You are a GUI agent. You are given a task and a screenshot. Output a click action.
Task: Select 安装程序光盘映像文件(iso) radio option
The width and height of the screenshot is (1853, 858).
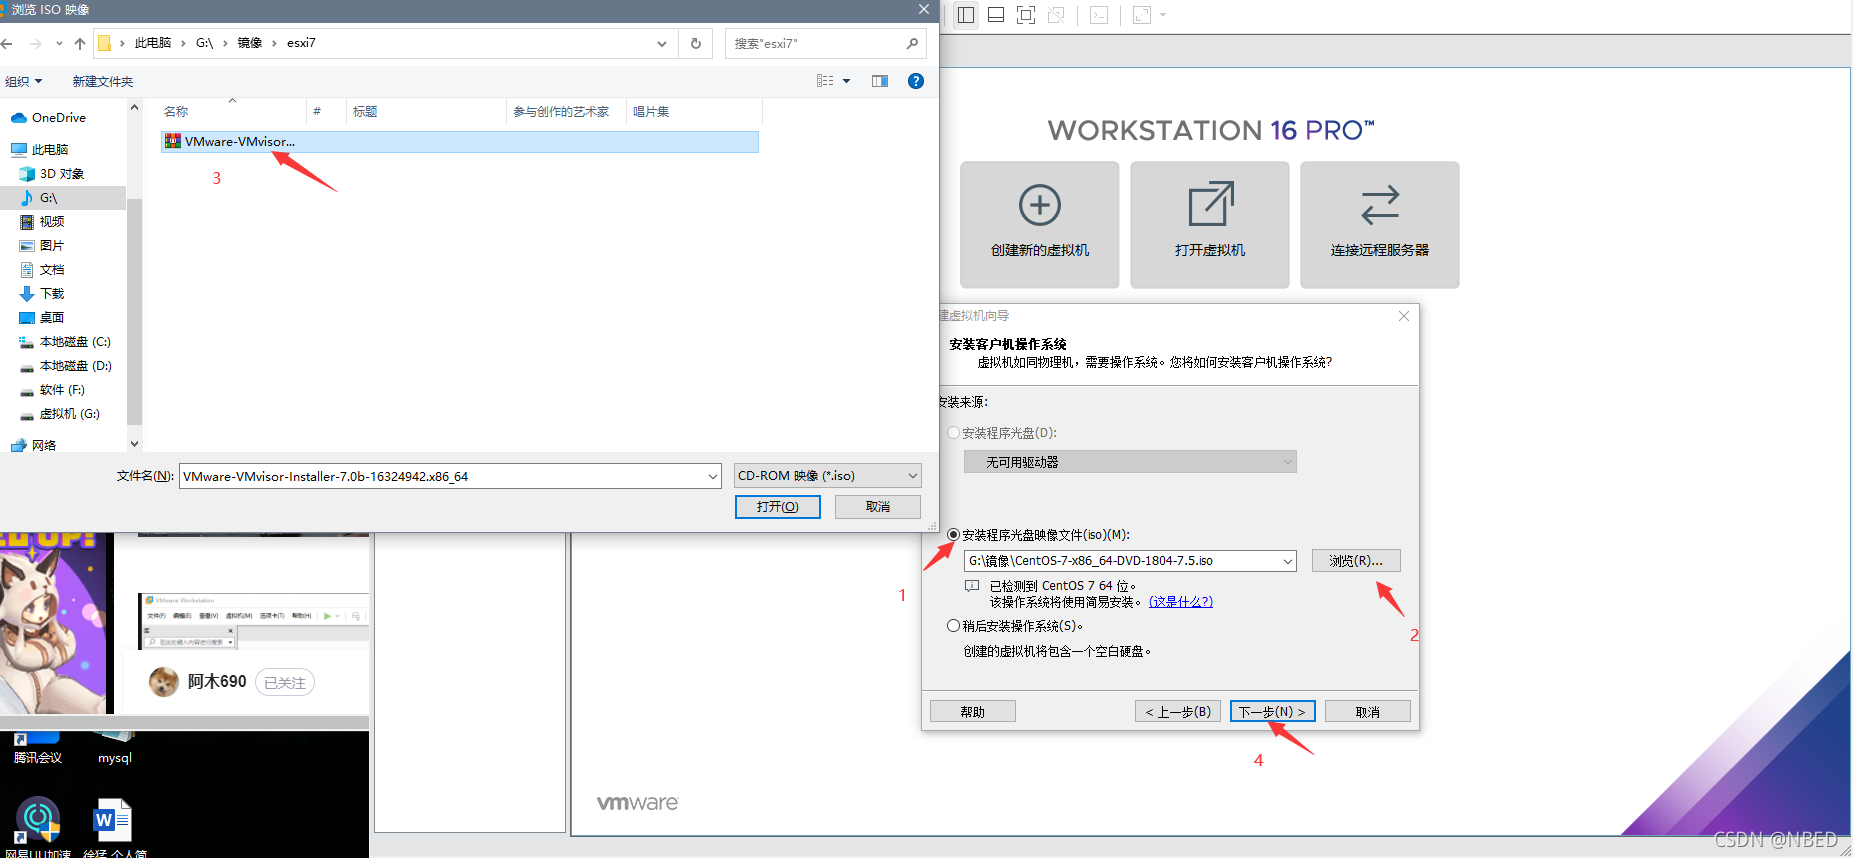click(x=953, y=535)
